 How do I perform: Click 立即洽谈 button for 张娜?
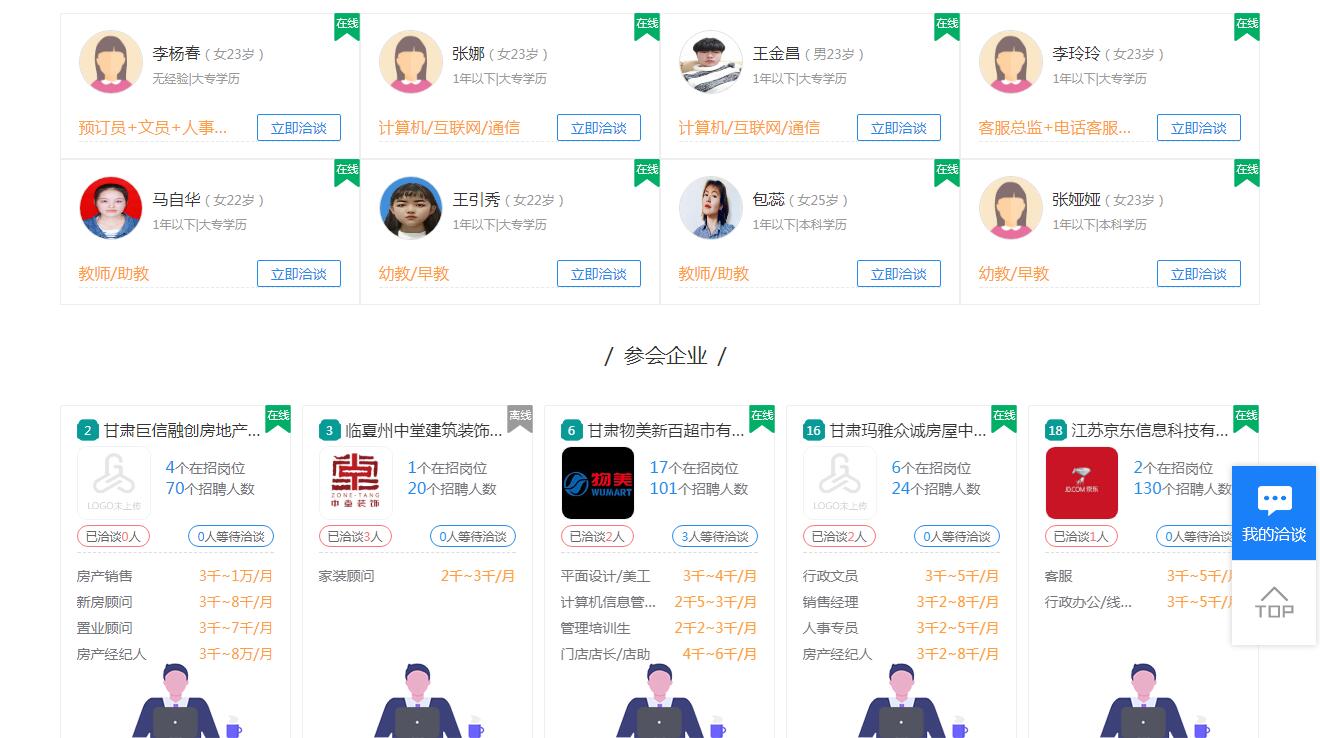(x=599, y=128)
